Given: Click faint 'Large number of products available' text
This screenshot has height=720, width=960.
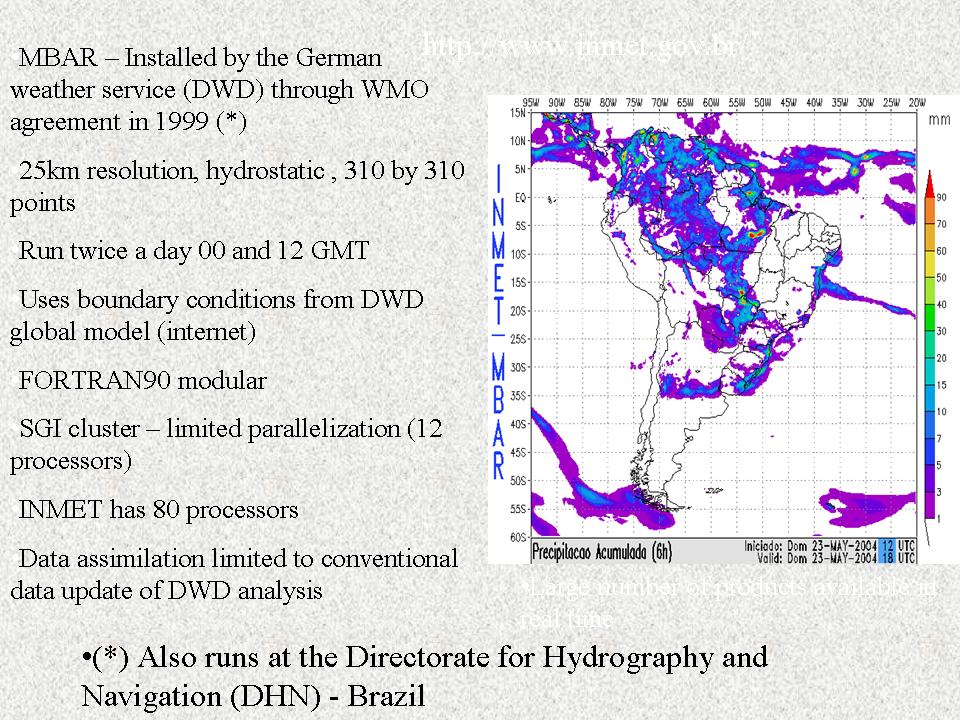Looking at the screenshot, I should click(x=729, y=587).
